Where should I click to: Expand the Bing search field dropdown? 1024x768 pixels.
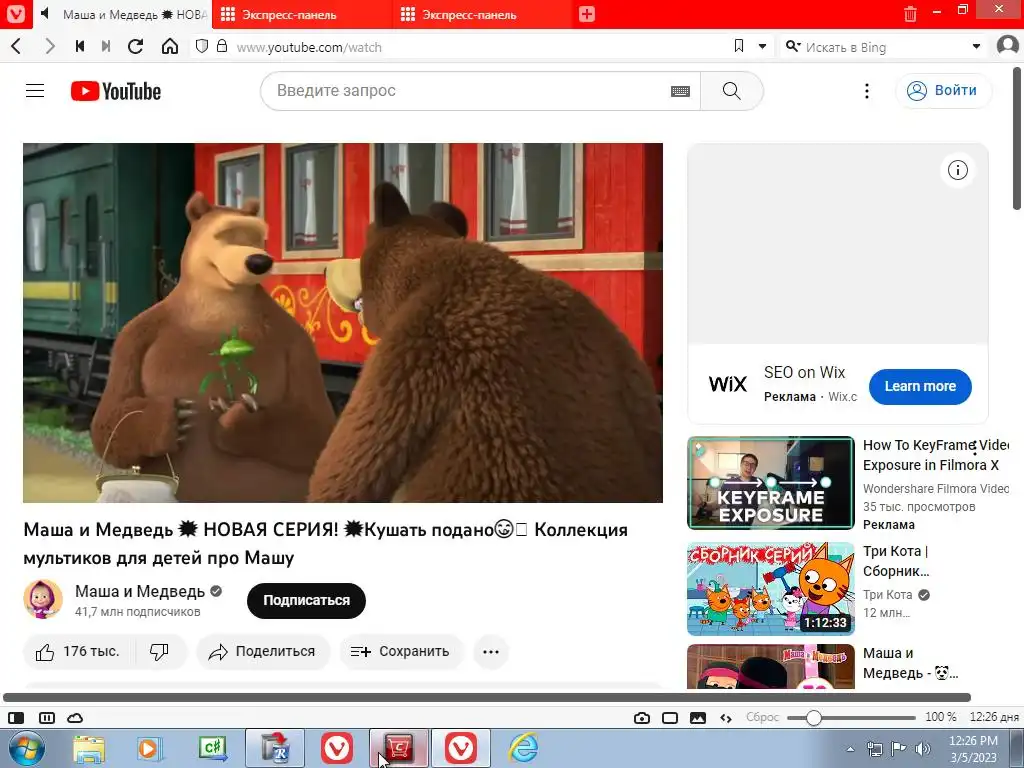click(976, 46)
